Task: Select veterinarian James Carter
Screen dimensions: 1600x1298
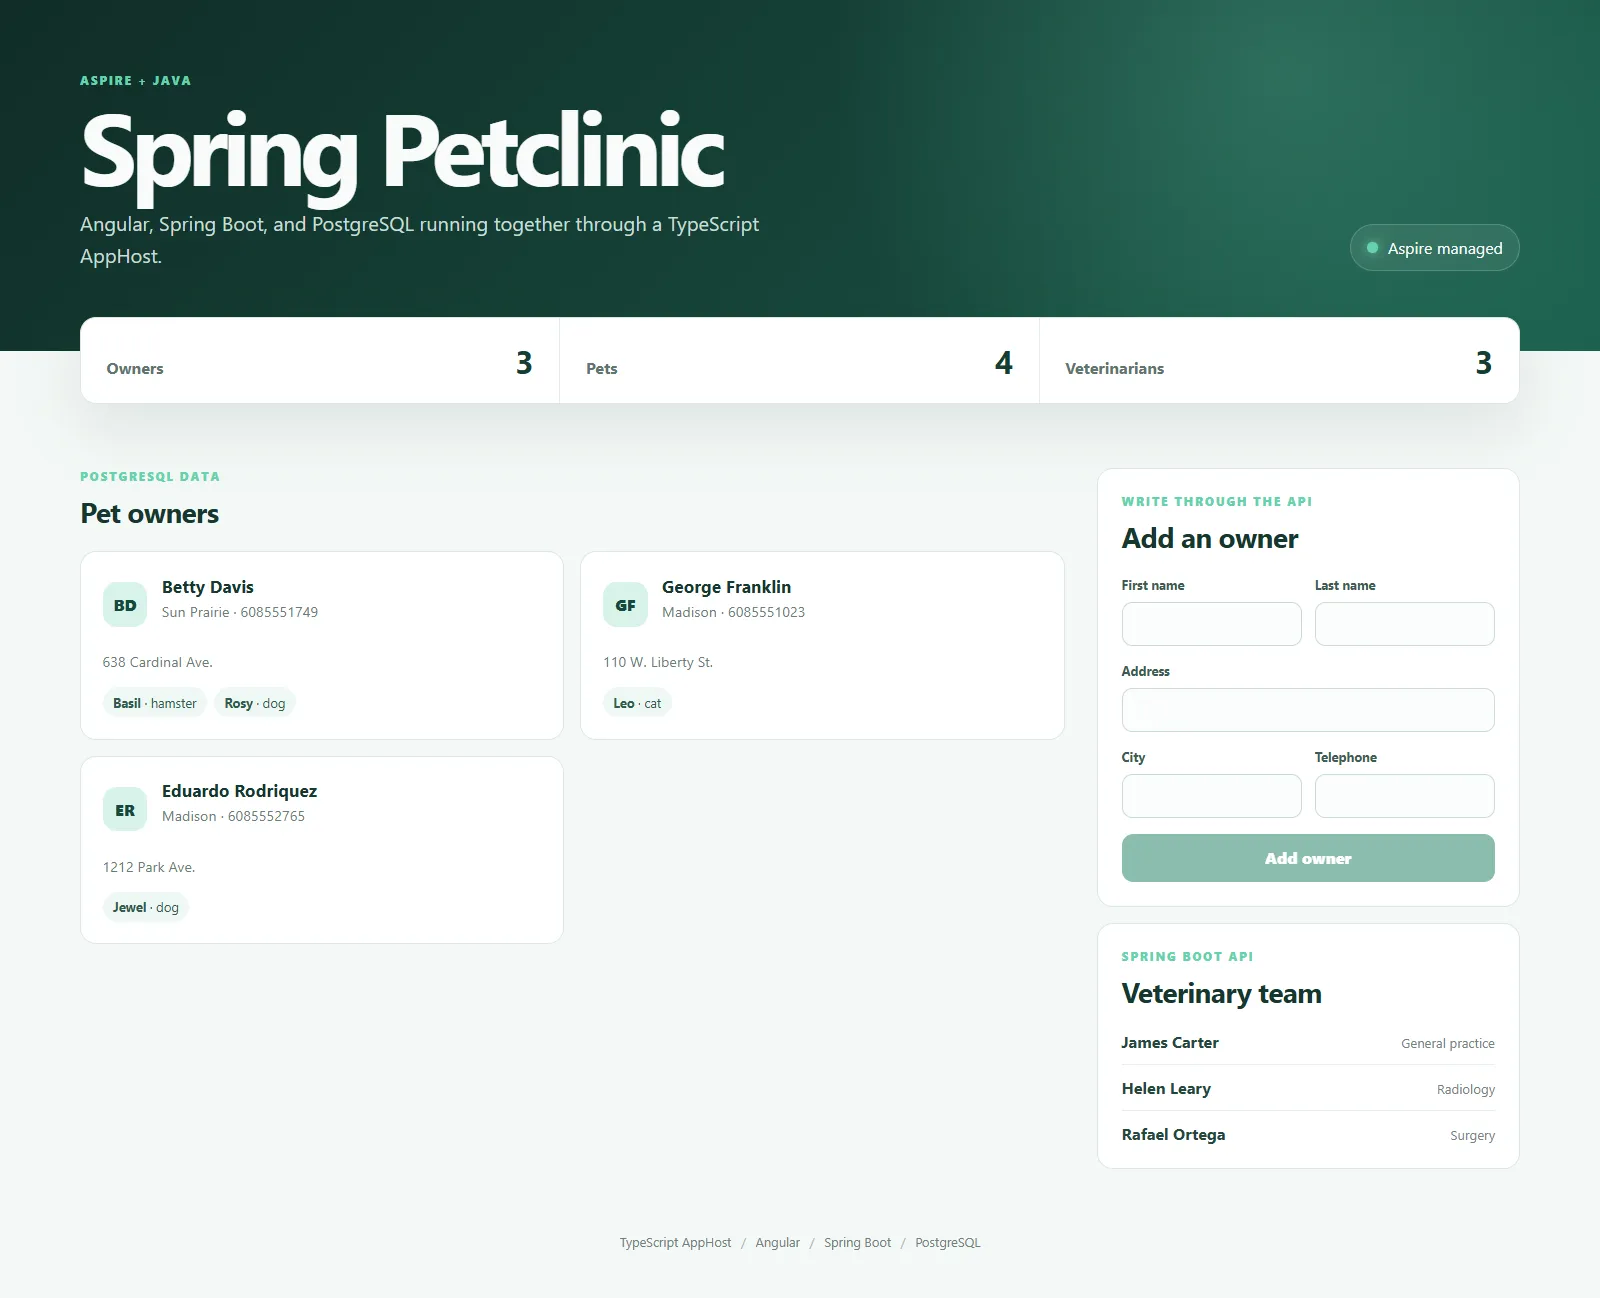Action: click(1170, 1042)
